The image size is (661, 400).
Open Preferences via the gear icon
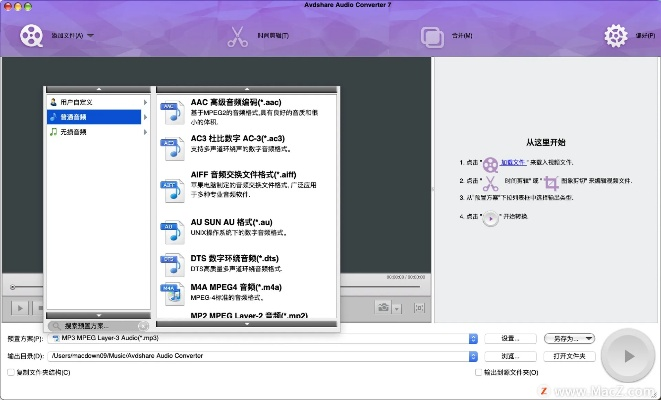[616, 36]
